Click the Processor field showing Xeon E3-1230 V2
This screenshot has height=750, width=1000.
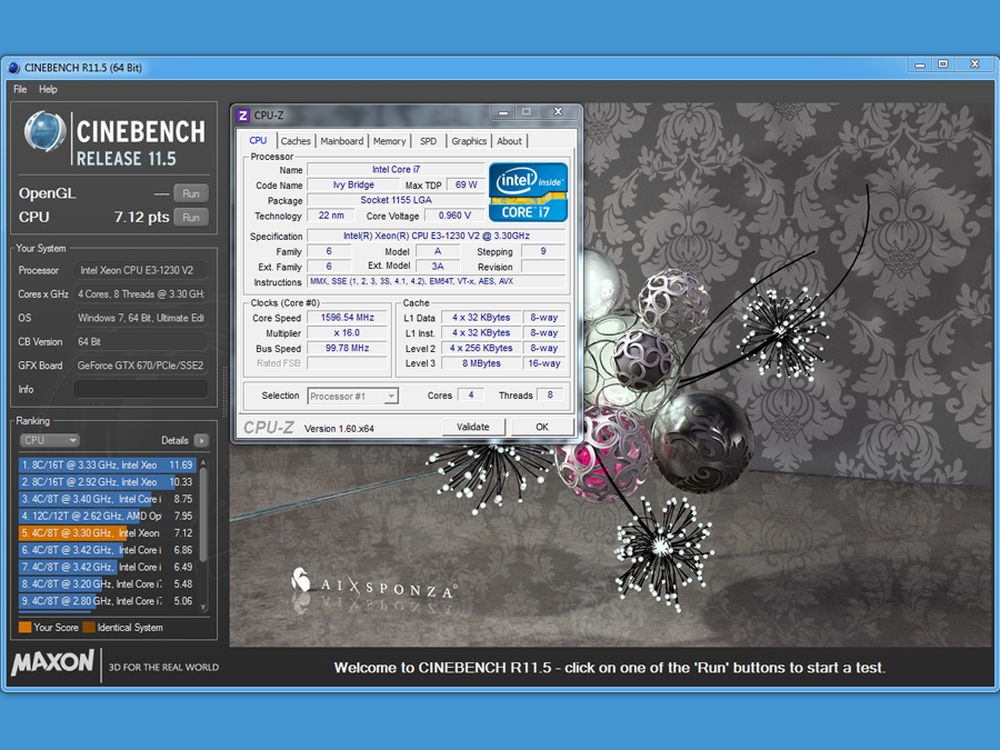[140, 270]
